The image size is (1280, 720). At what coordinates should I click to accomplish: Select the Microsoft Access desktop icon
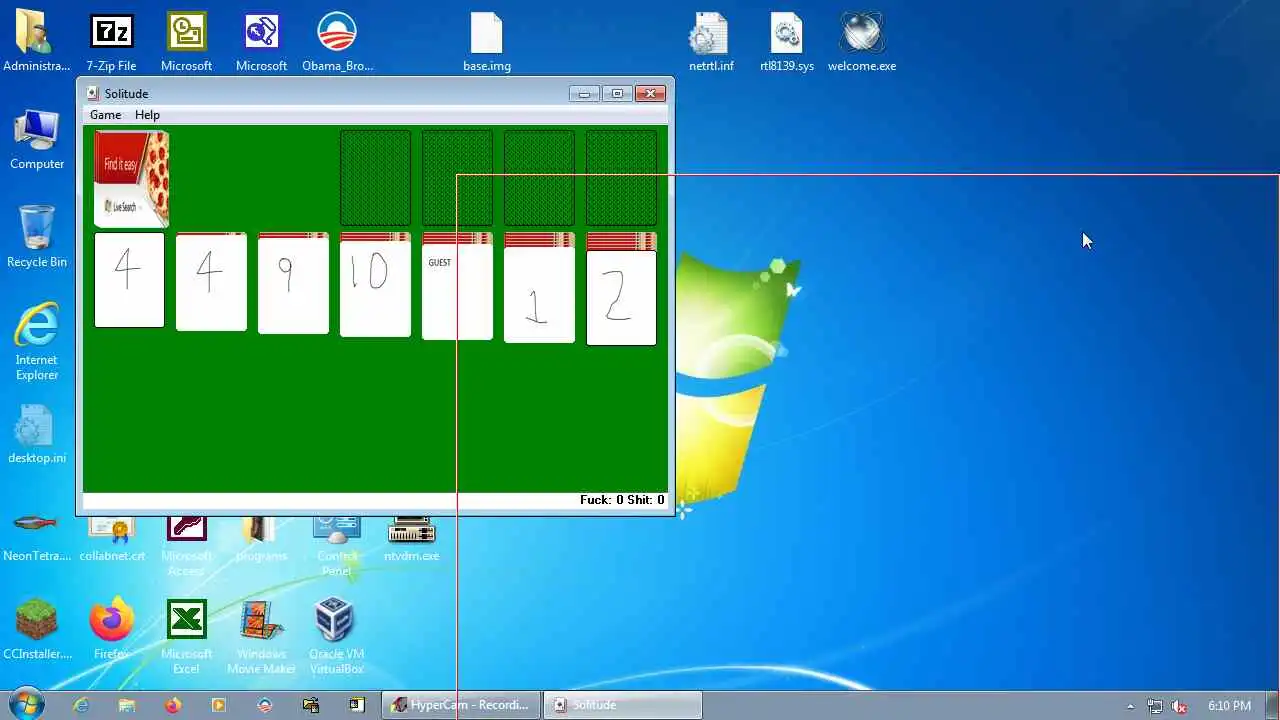pos(187,547)
